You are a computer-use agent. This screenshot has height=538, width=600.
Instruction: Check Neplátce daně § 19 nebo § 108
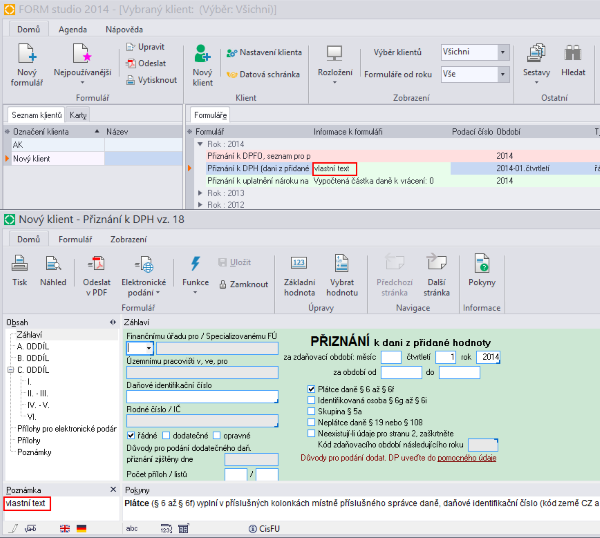(311, 422)
